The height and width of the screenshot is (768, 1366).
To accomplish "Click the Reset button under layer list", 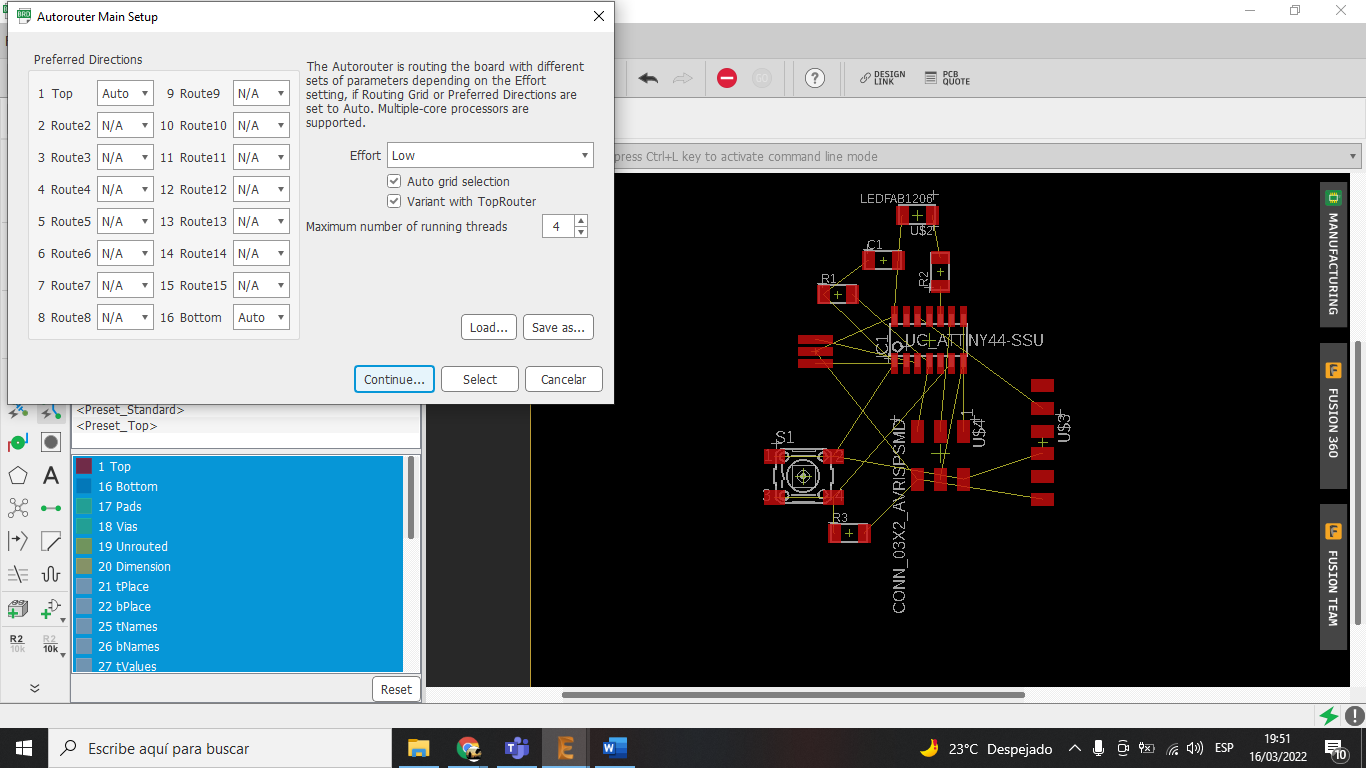I will 396,689.
